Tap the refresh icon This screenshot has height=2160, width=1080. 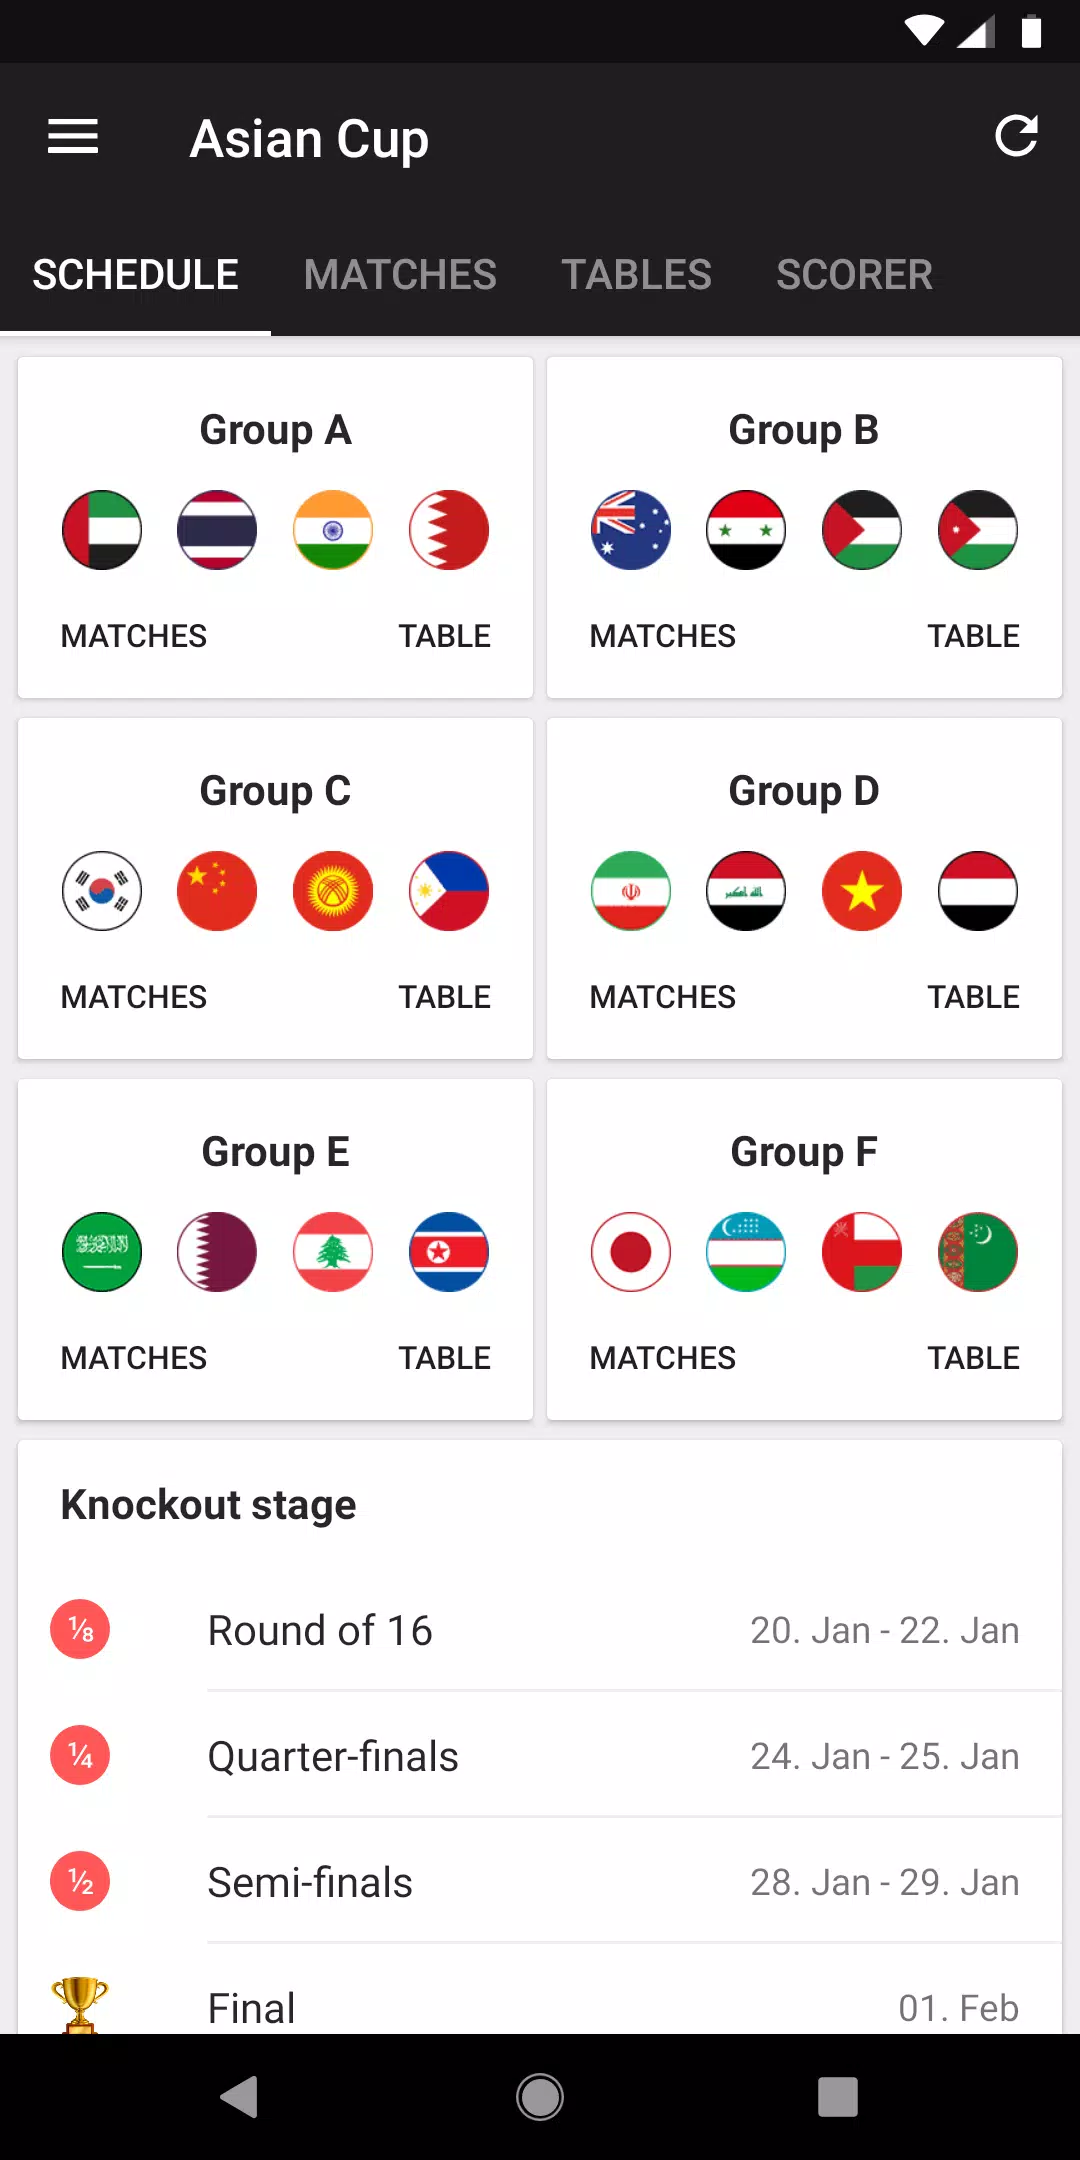coord(1016,137)
